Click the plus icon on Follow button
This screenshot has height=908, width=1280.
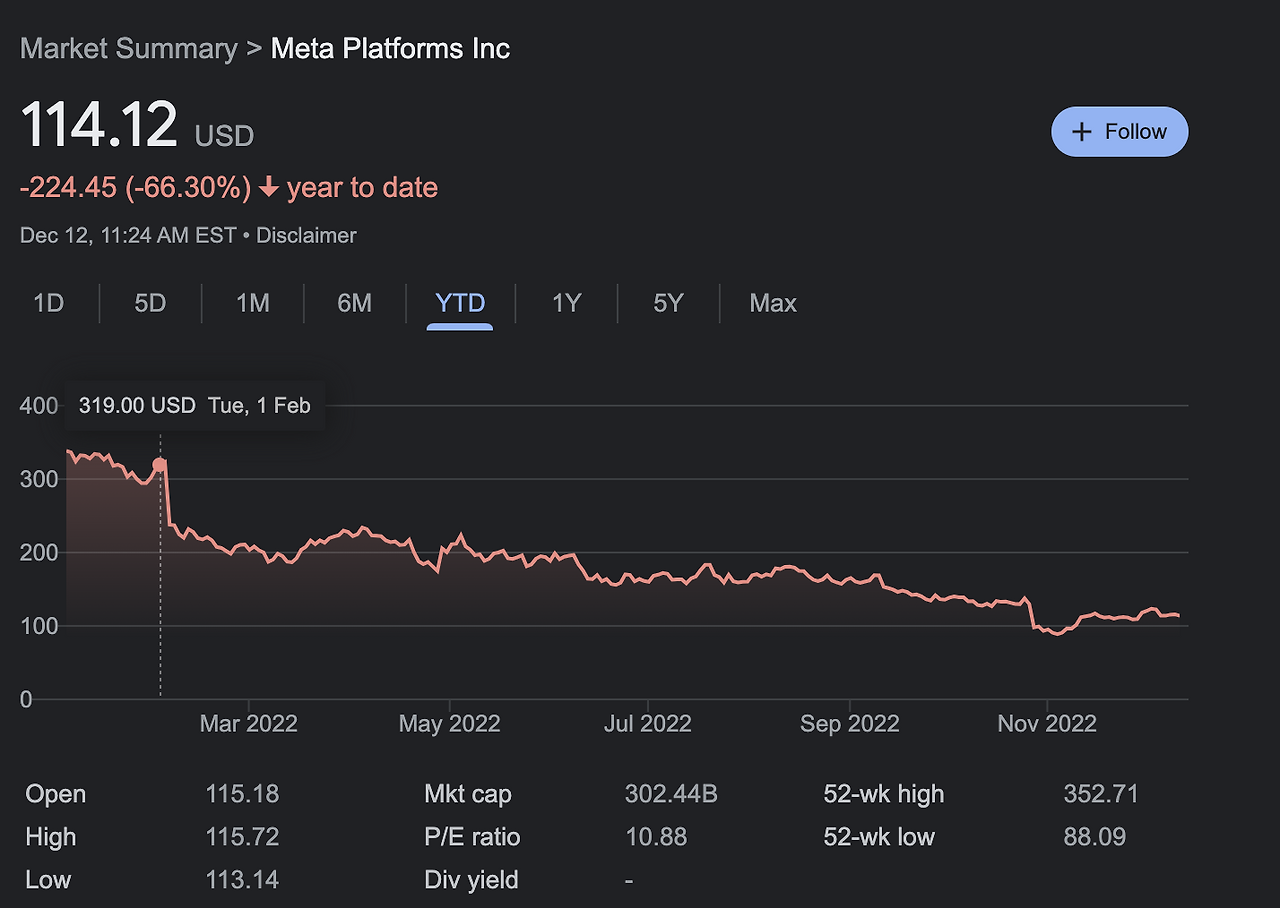[1081, 132]
